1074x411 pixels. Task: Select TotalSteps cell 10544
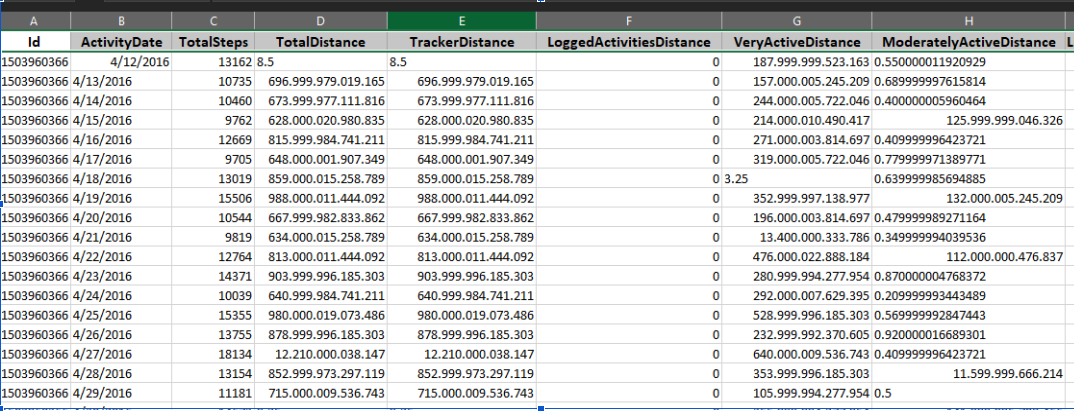coord(213,218)
